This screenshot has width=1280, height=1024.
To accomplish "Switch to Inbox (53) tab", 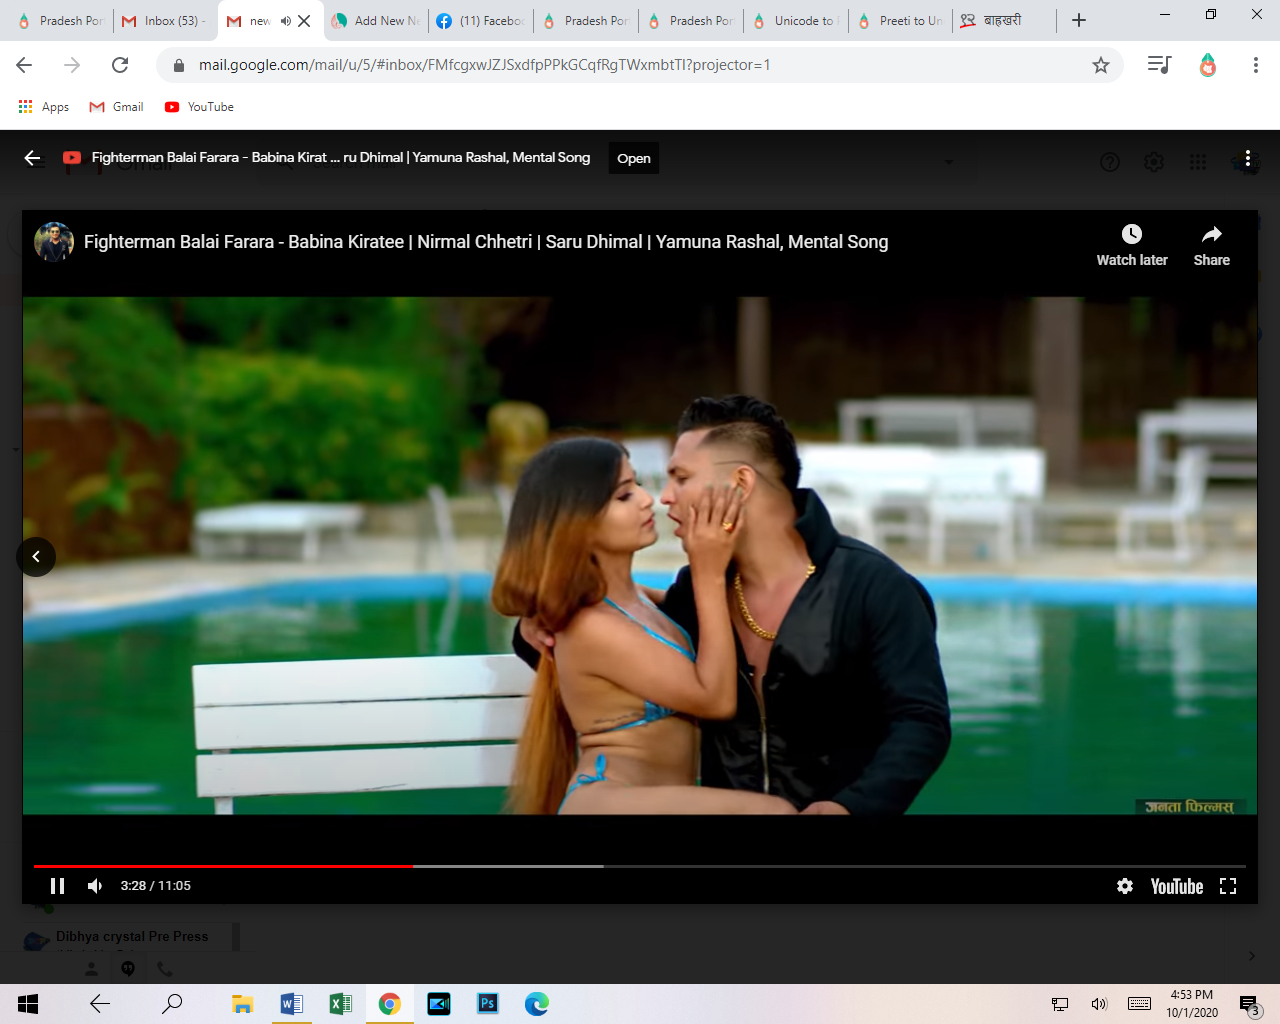I will pos(165,20).
